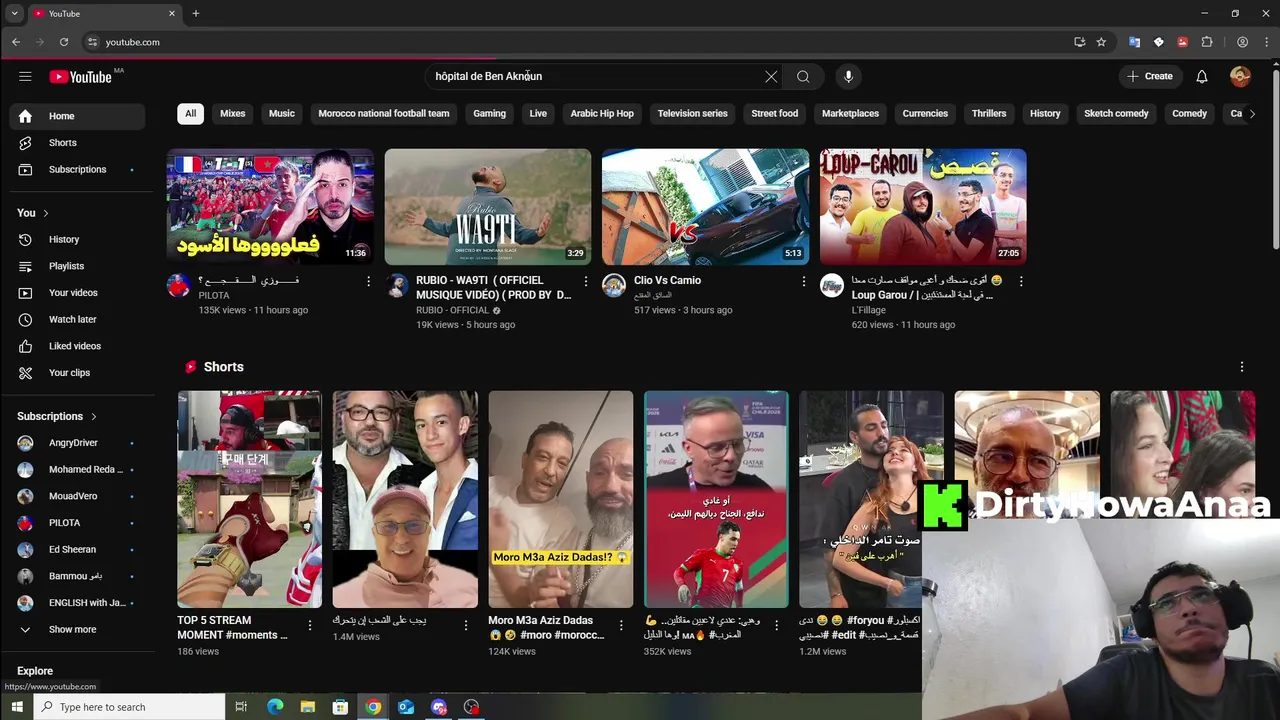Open Microsoft Edge from taskbar
This screenshot has height=720, width=1280.
coord(274,707)
